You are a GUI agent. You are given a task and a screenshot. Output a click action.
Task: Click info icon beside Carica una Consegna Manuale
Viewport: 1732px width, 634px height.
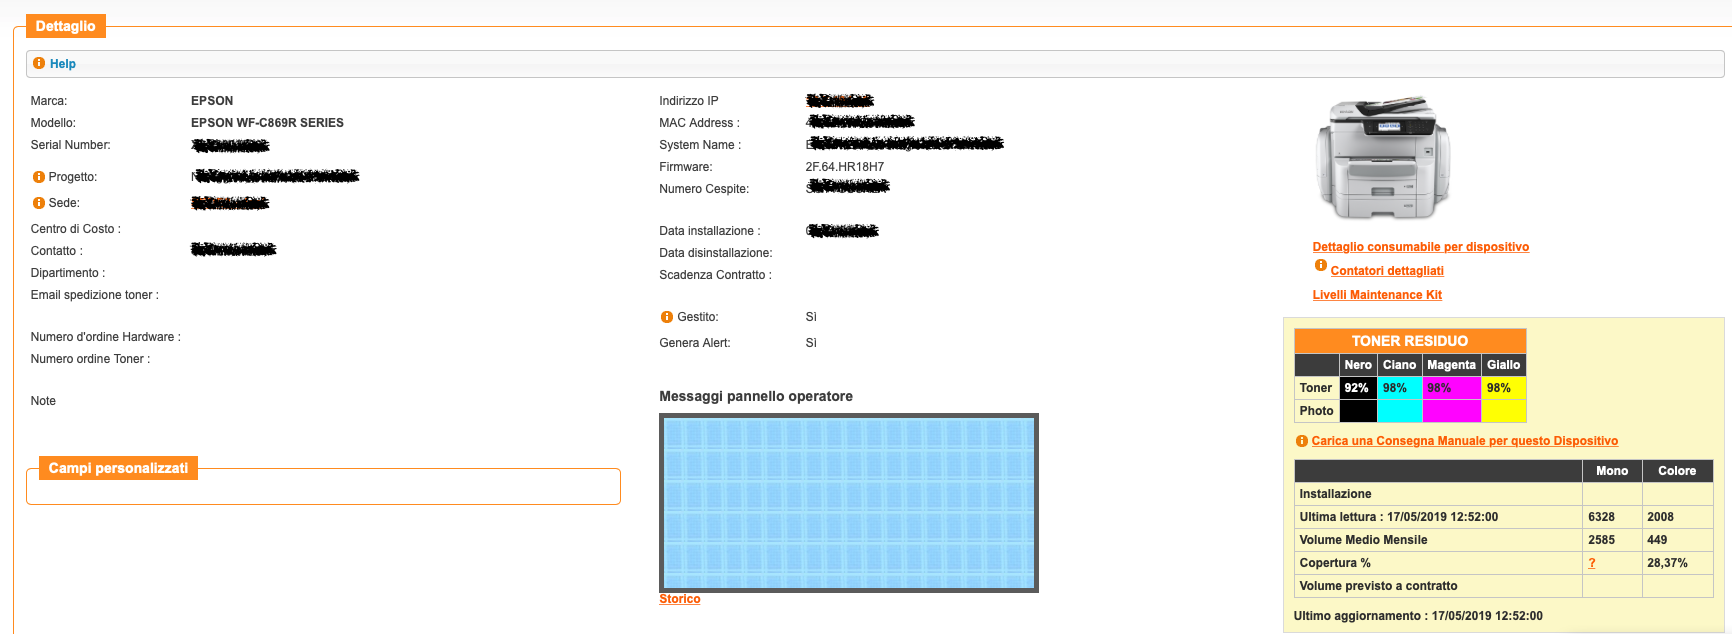[x=1301, y=441]
